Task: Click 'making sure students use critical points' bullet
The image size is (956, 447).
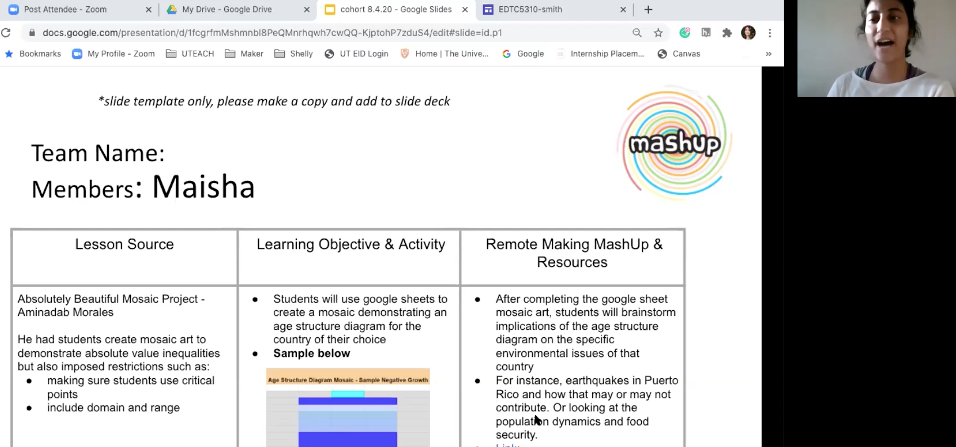Action: pos(130,387)
